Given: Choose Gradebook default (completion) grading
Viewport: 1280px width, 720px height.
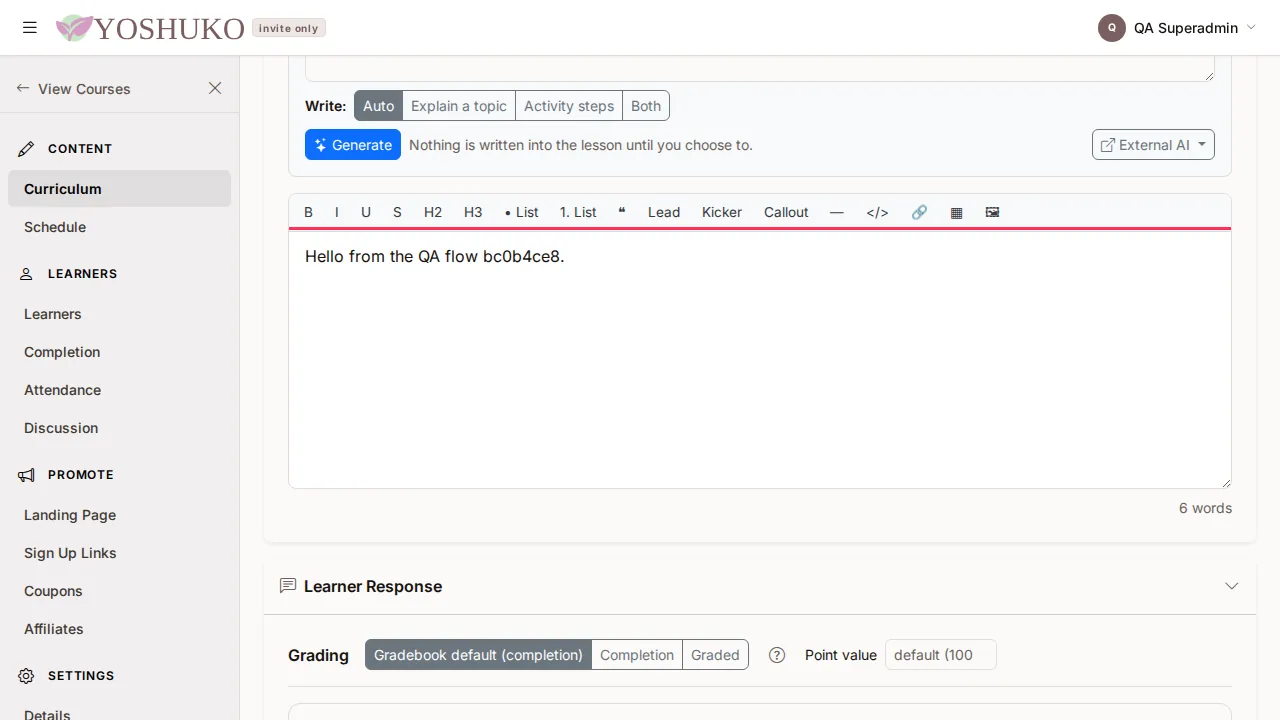Looking at the screenshot, I should 478,655.
